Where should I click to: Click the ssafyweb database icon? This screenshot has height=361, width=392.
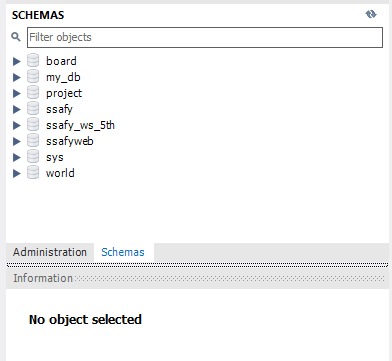click(33, 140)
